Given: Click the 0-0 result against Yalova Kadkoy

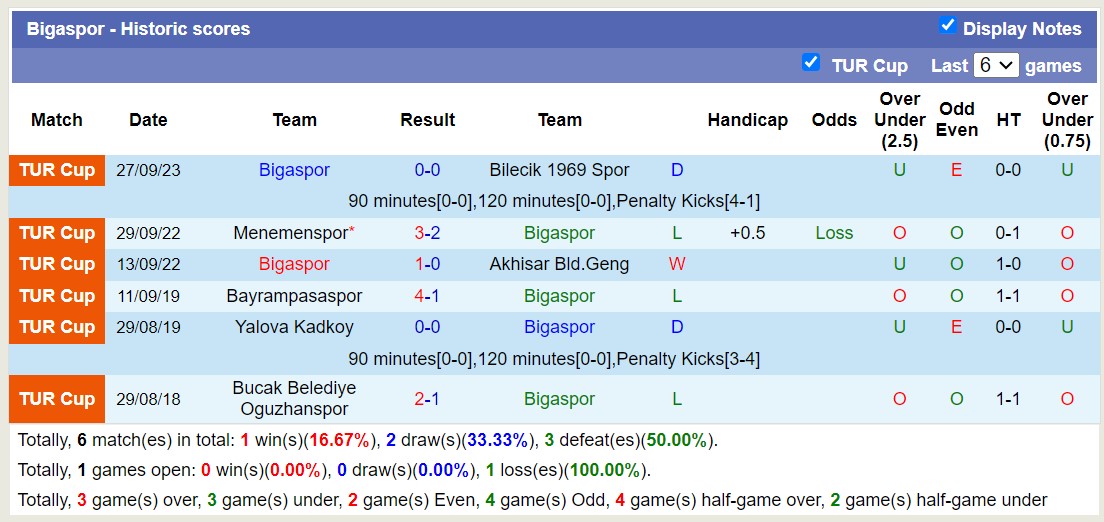Looking at the screenshot, I should [427, 327].
